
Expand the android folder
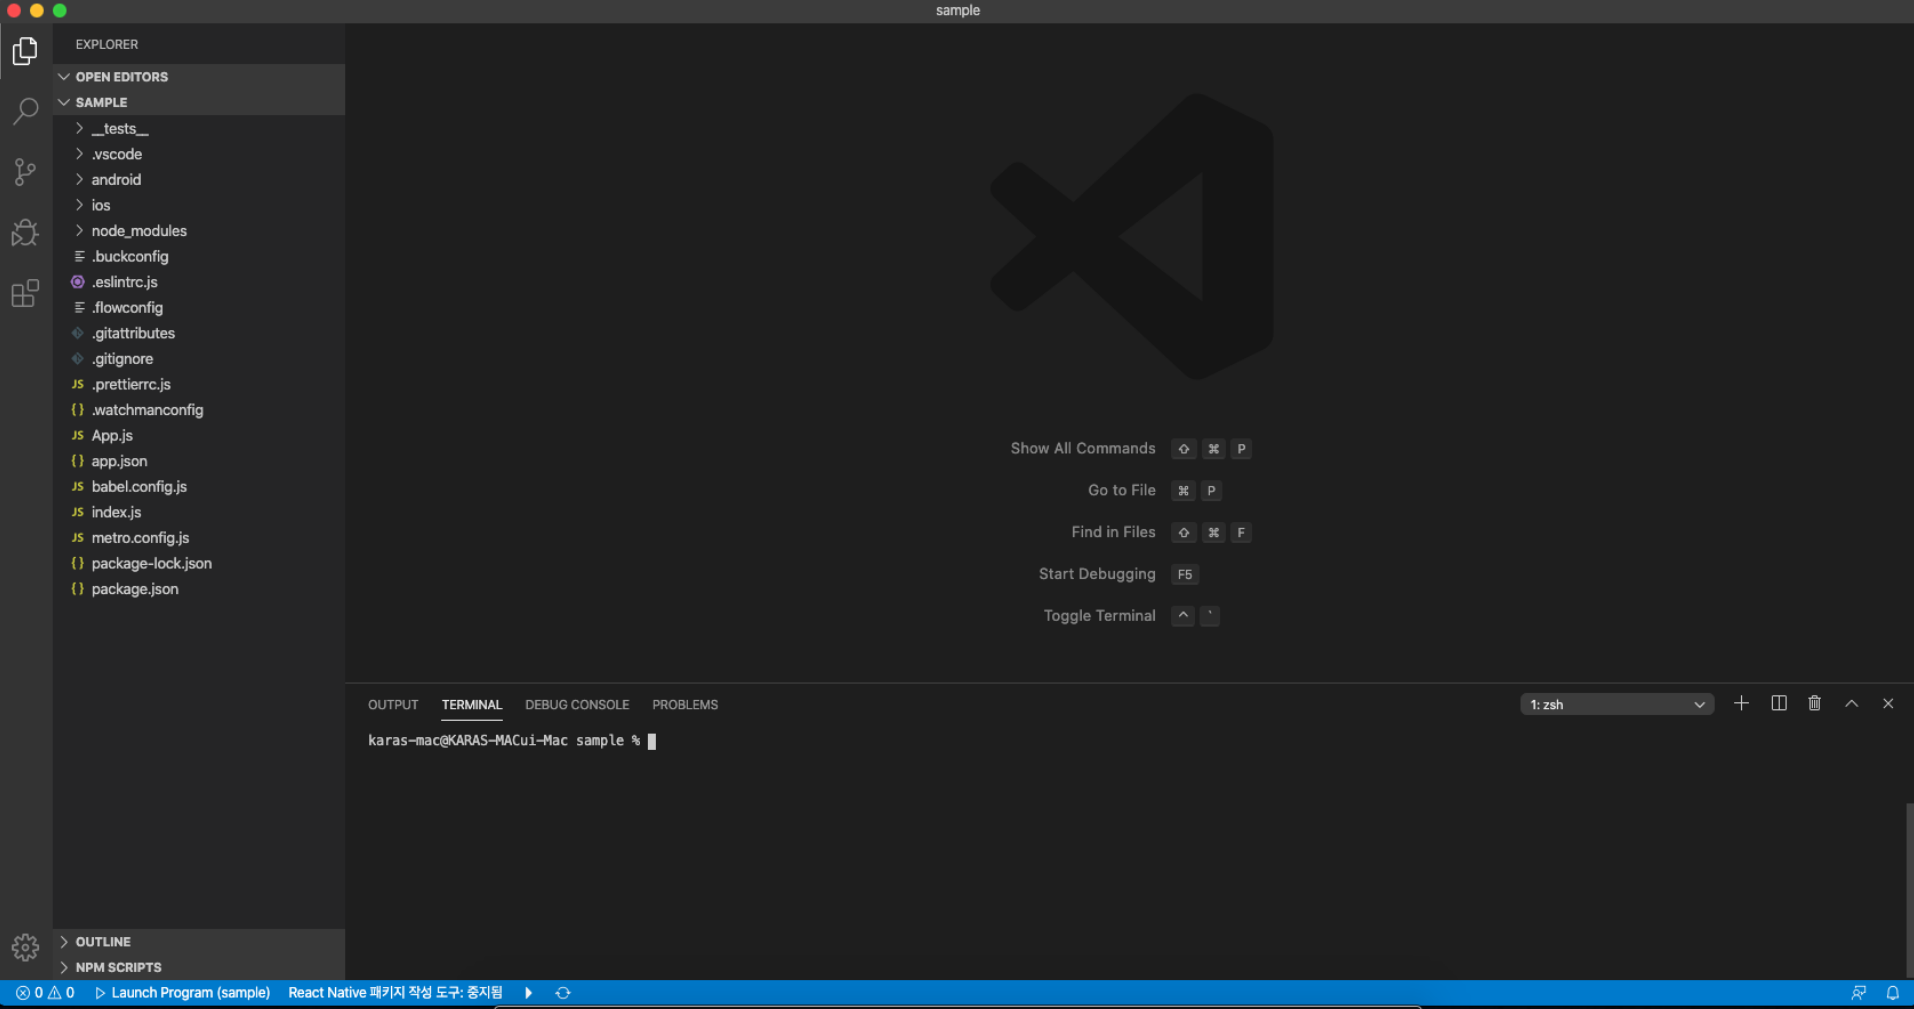tap(199, 180)
